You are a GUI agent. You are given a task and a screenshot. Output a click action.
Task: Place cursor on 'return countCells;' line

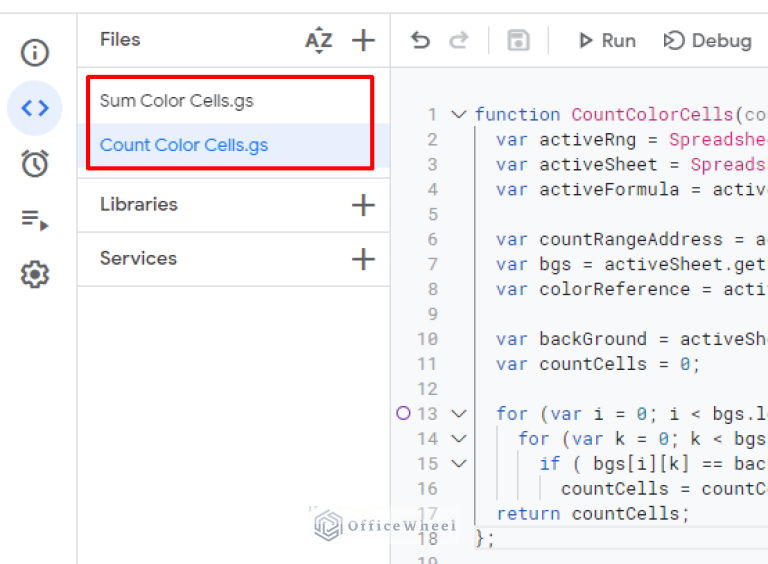pos(593,514)
